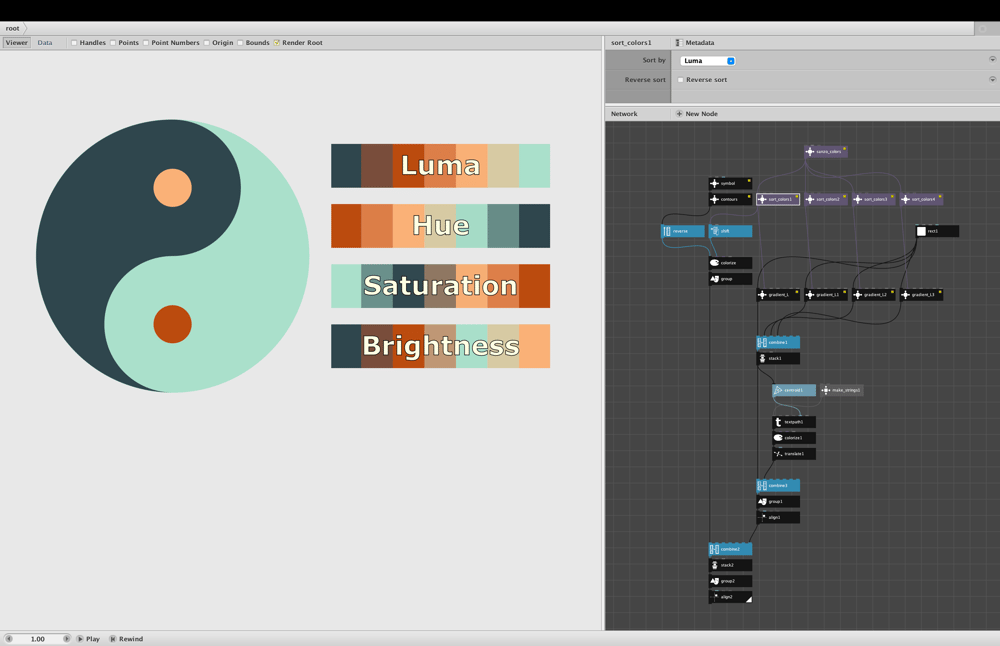
Task: Select the reverse node
Action: pyautogui.click(x=682, y=231)
